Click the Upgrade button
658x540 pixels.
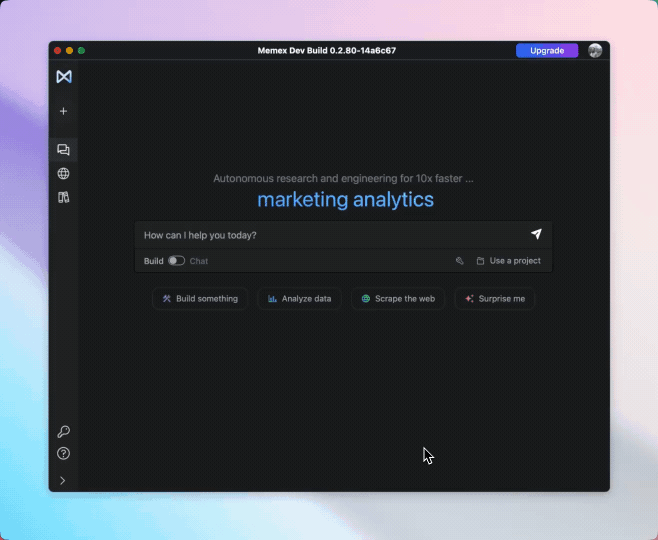click(x=547, y=50)
